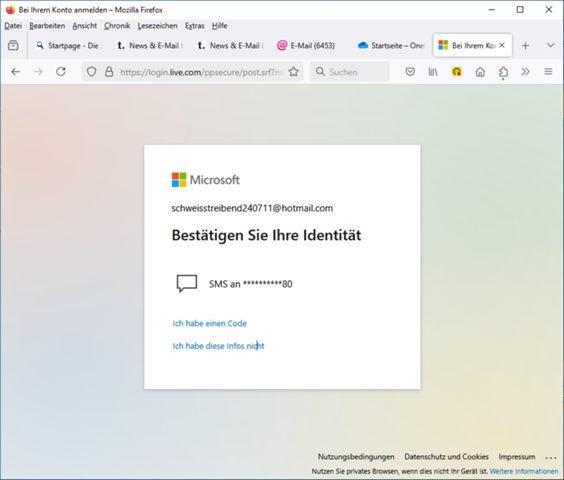The width and height of the screenshot is (564, 480).
Task: Click 'Ich habe einen Code' link
Action: 210,323
